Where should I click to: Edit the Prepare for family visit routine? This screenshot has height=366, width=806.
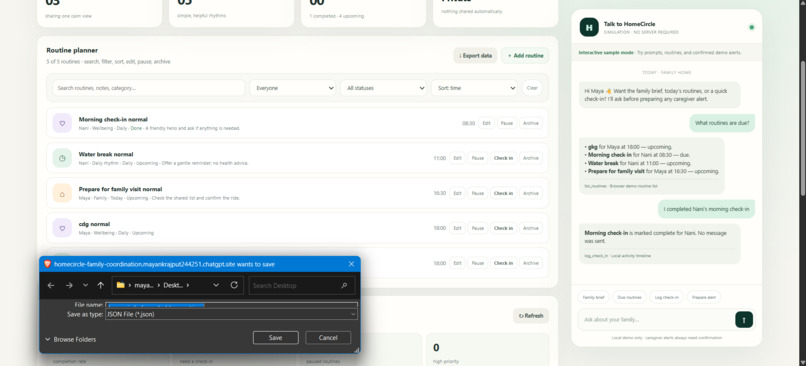pos(457,193)
